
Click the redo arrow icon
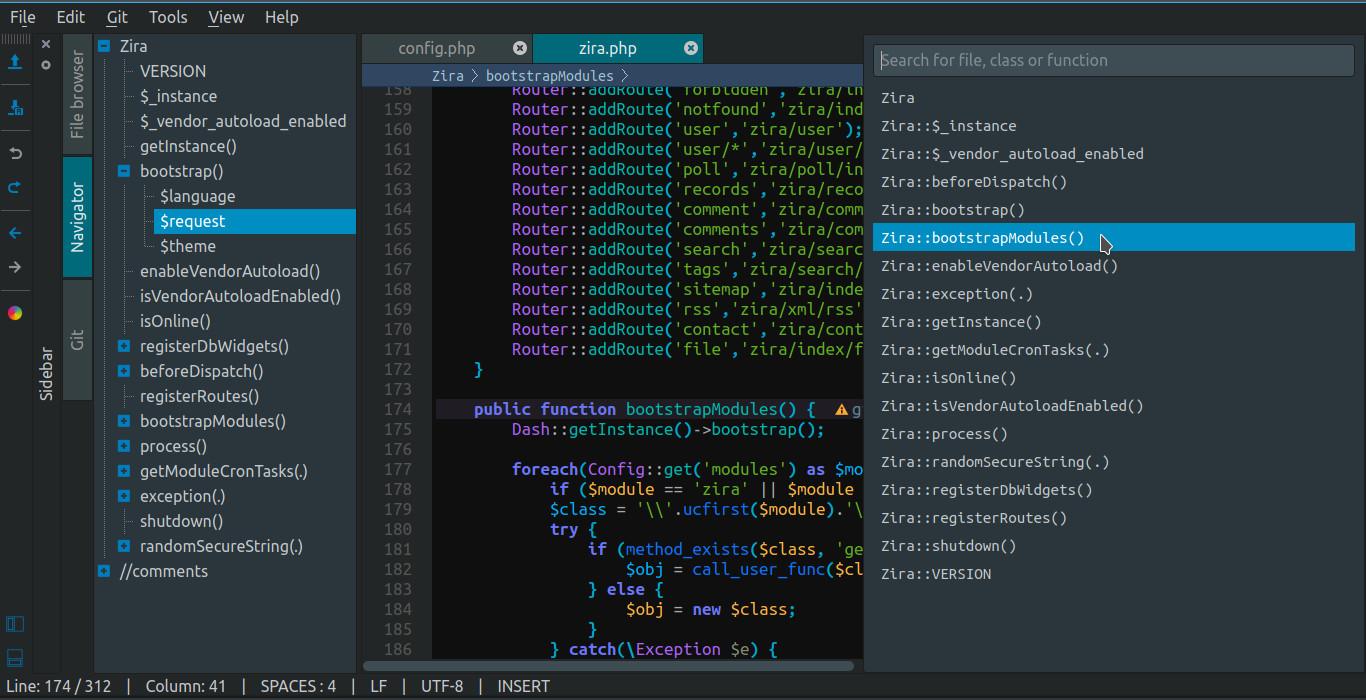click(15, 188)
